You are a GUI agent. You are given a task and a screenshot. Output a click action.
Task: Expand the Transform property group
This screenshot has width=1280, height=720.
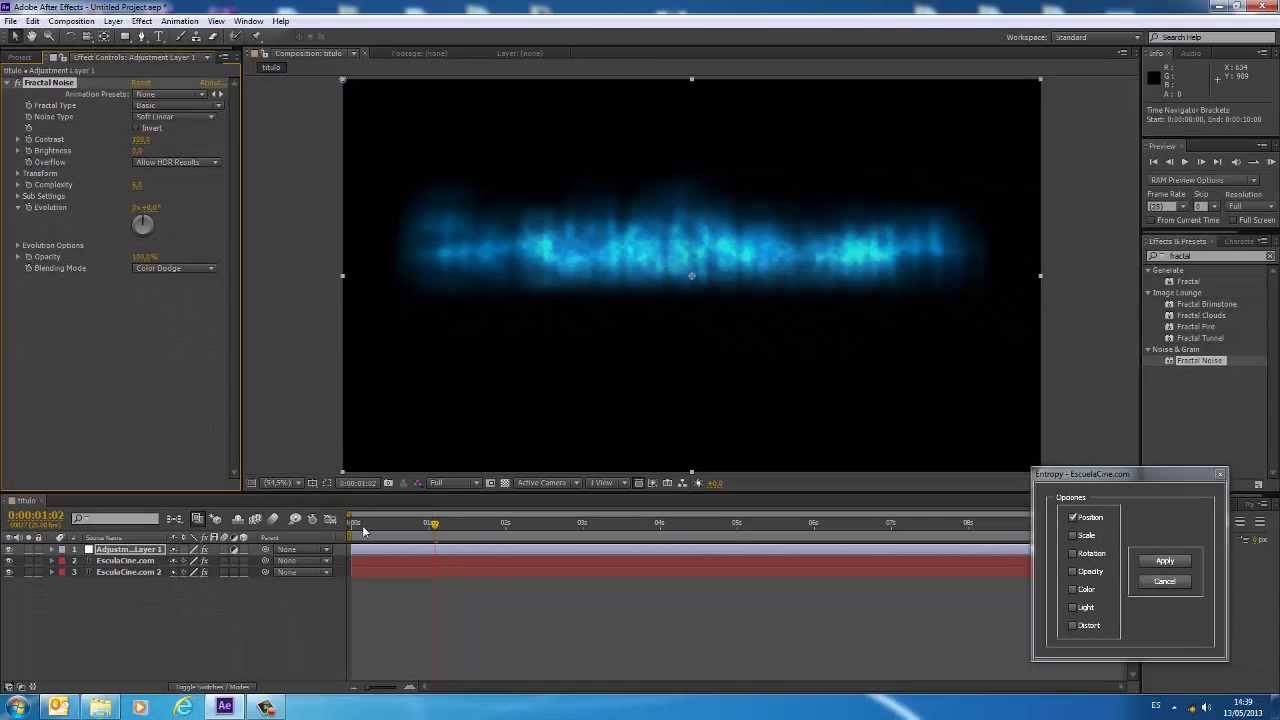[x=17, y=173]
